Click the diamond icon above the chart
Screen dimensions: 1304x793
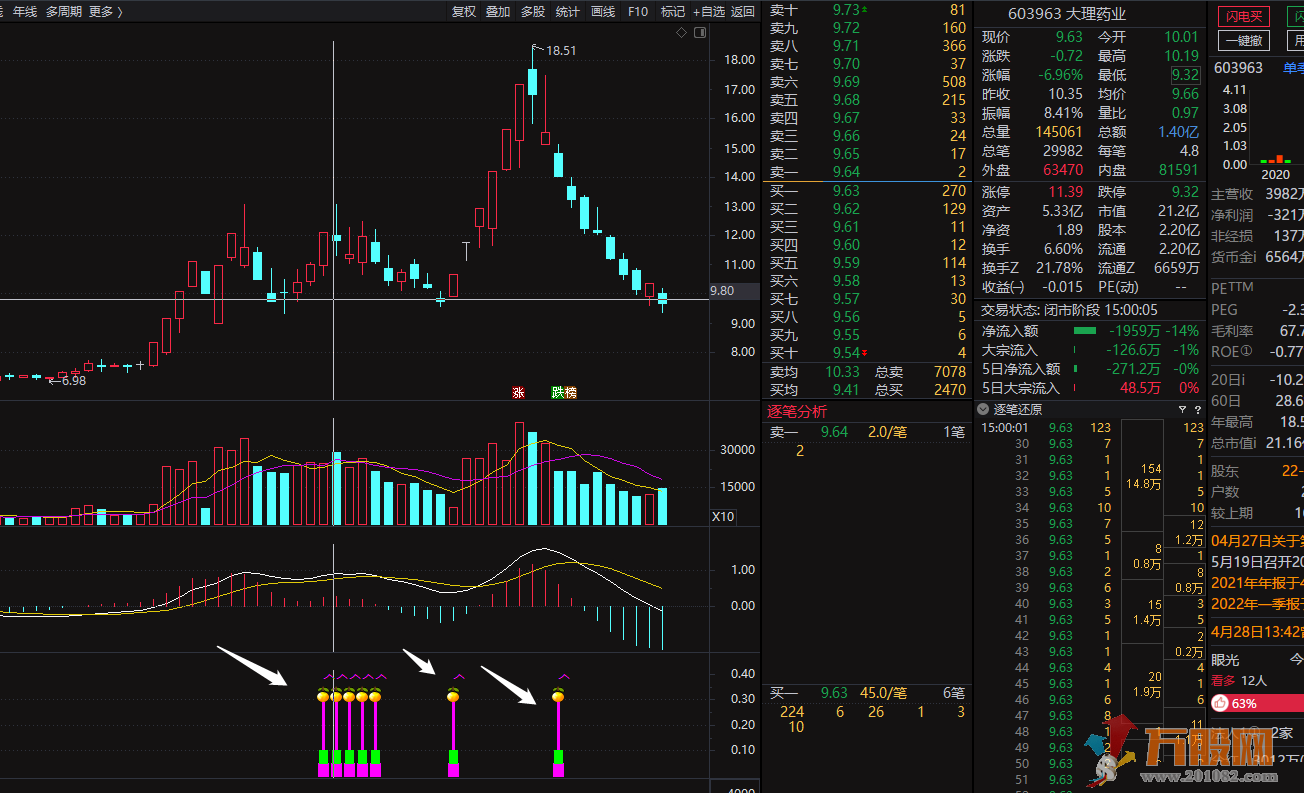click(x=682, y=33)
